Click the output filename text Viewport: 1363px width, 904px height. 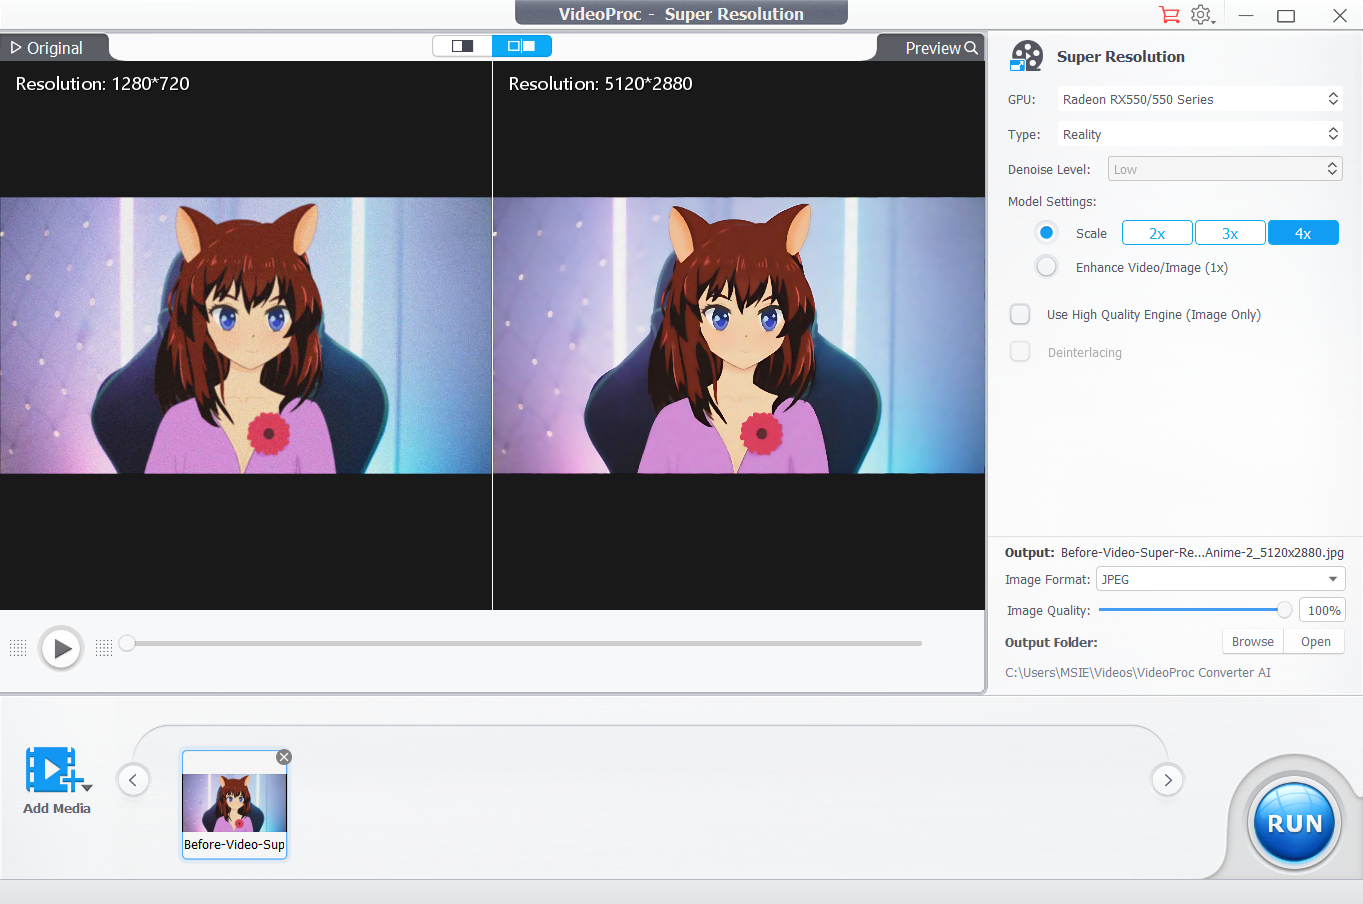(x=1202, y=552)
